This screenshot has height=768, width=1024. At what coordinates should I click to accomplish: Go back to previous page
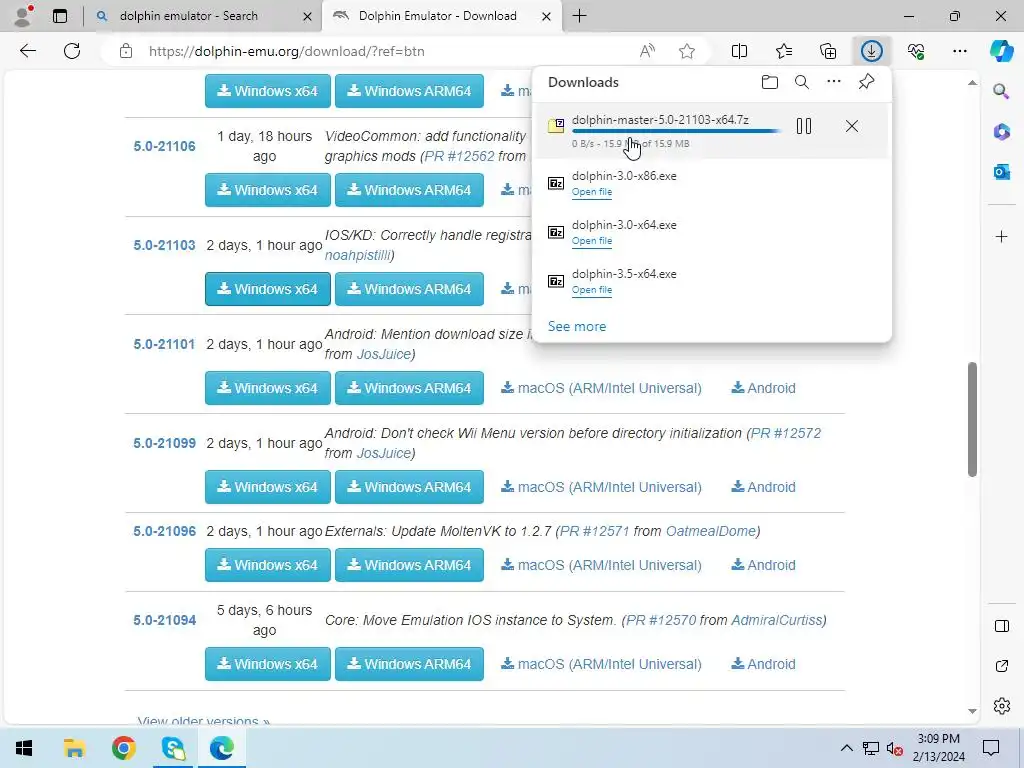27,51
